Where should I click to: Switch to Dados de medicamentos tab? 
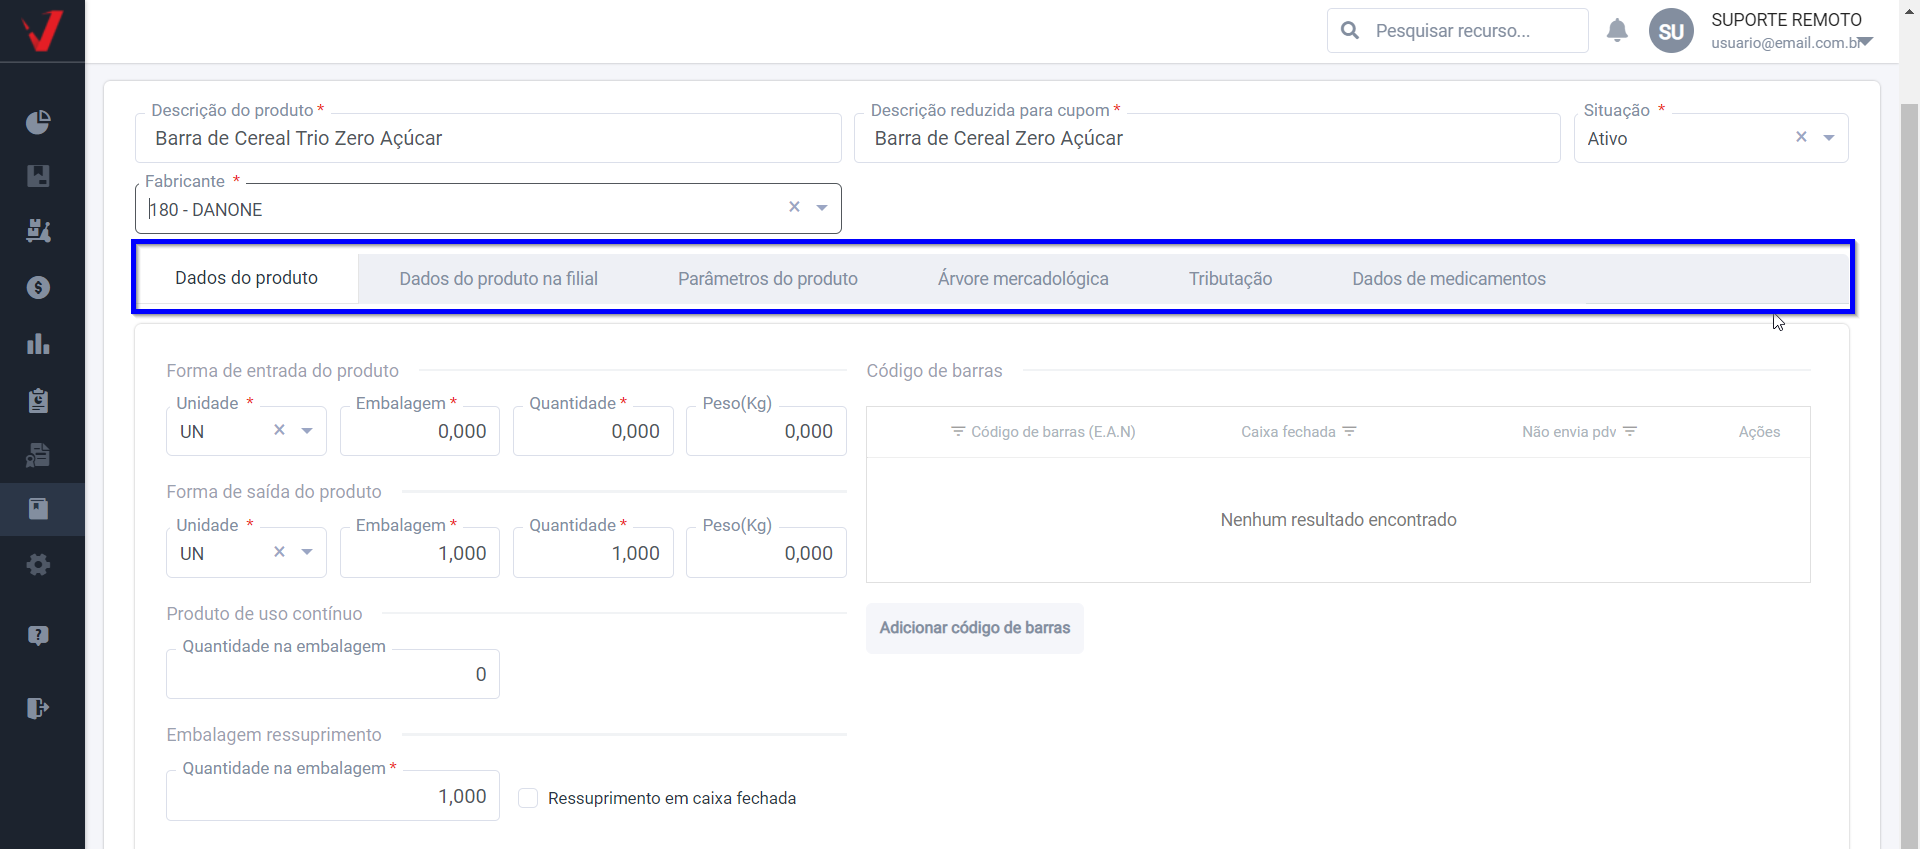(1449, 279)
